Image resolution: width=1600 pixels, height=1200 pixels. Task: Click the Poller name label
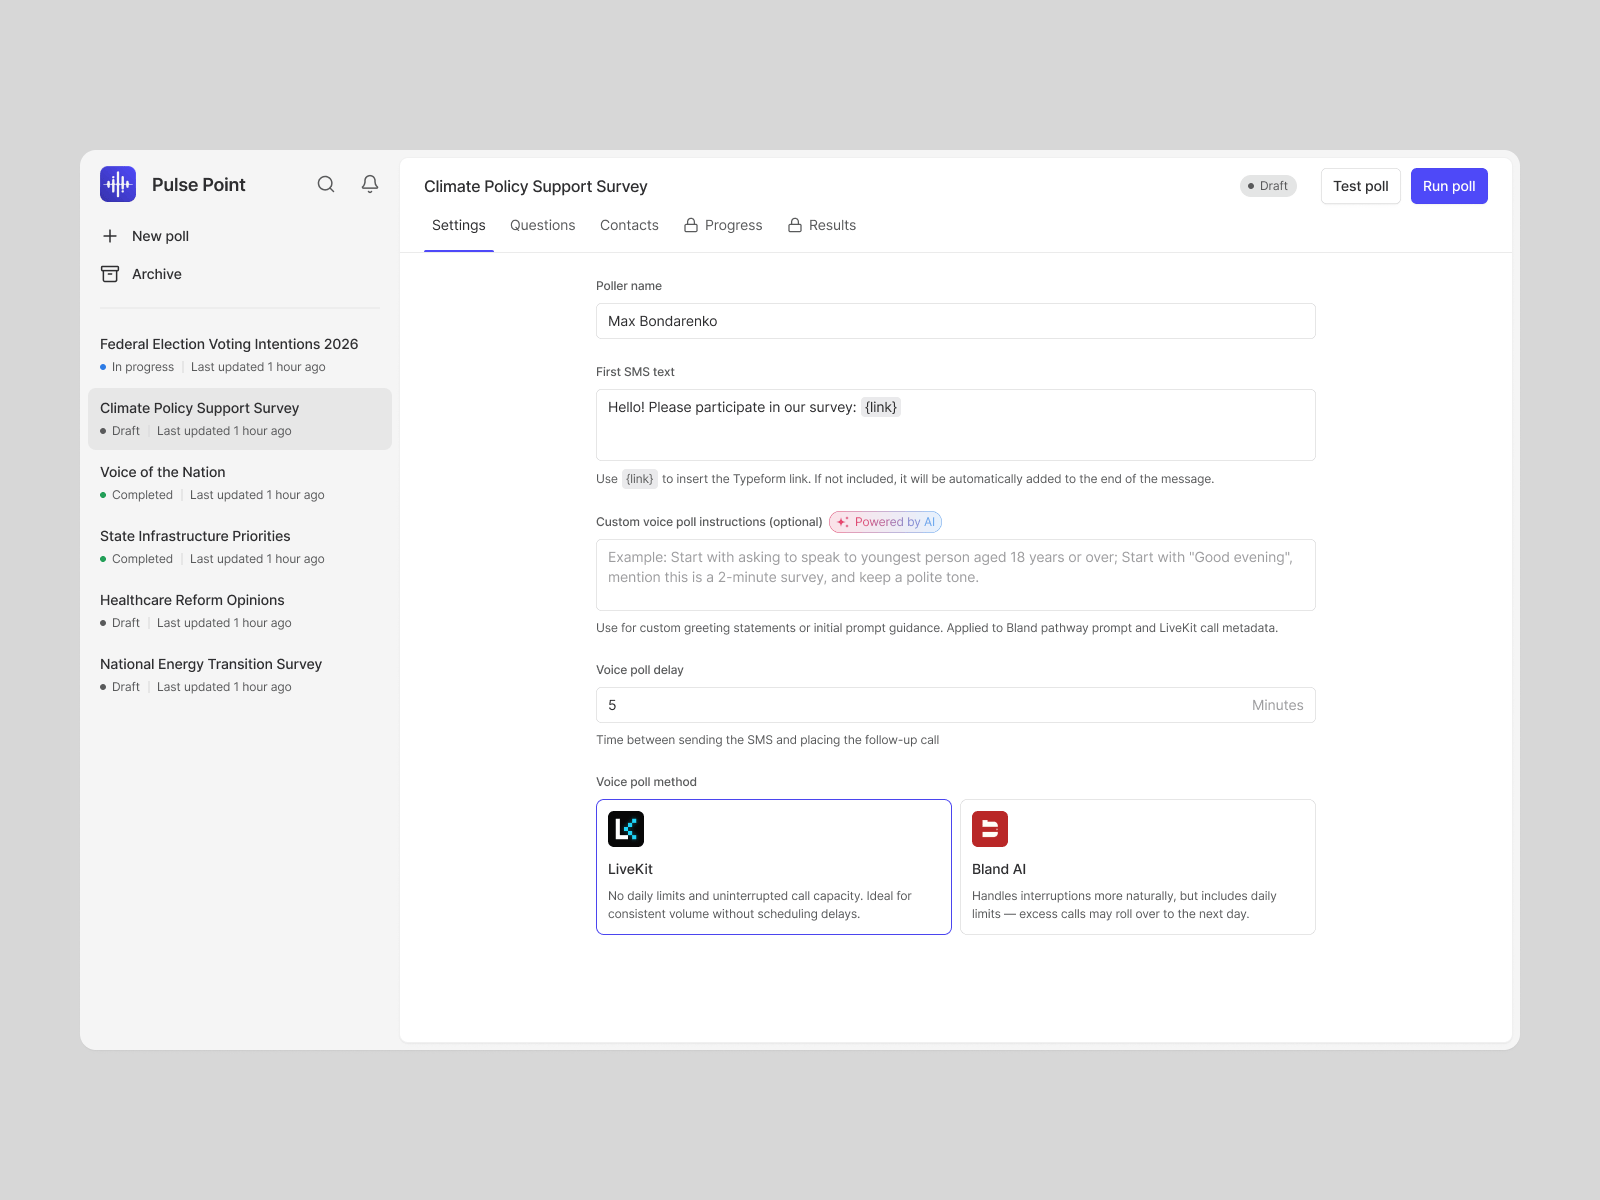629,286
